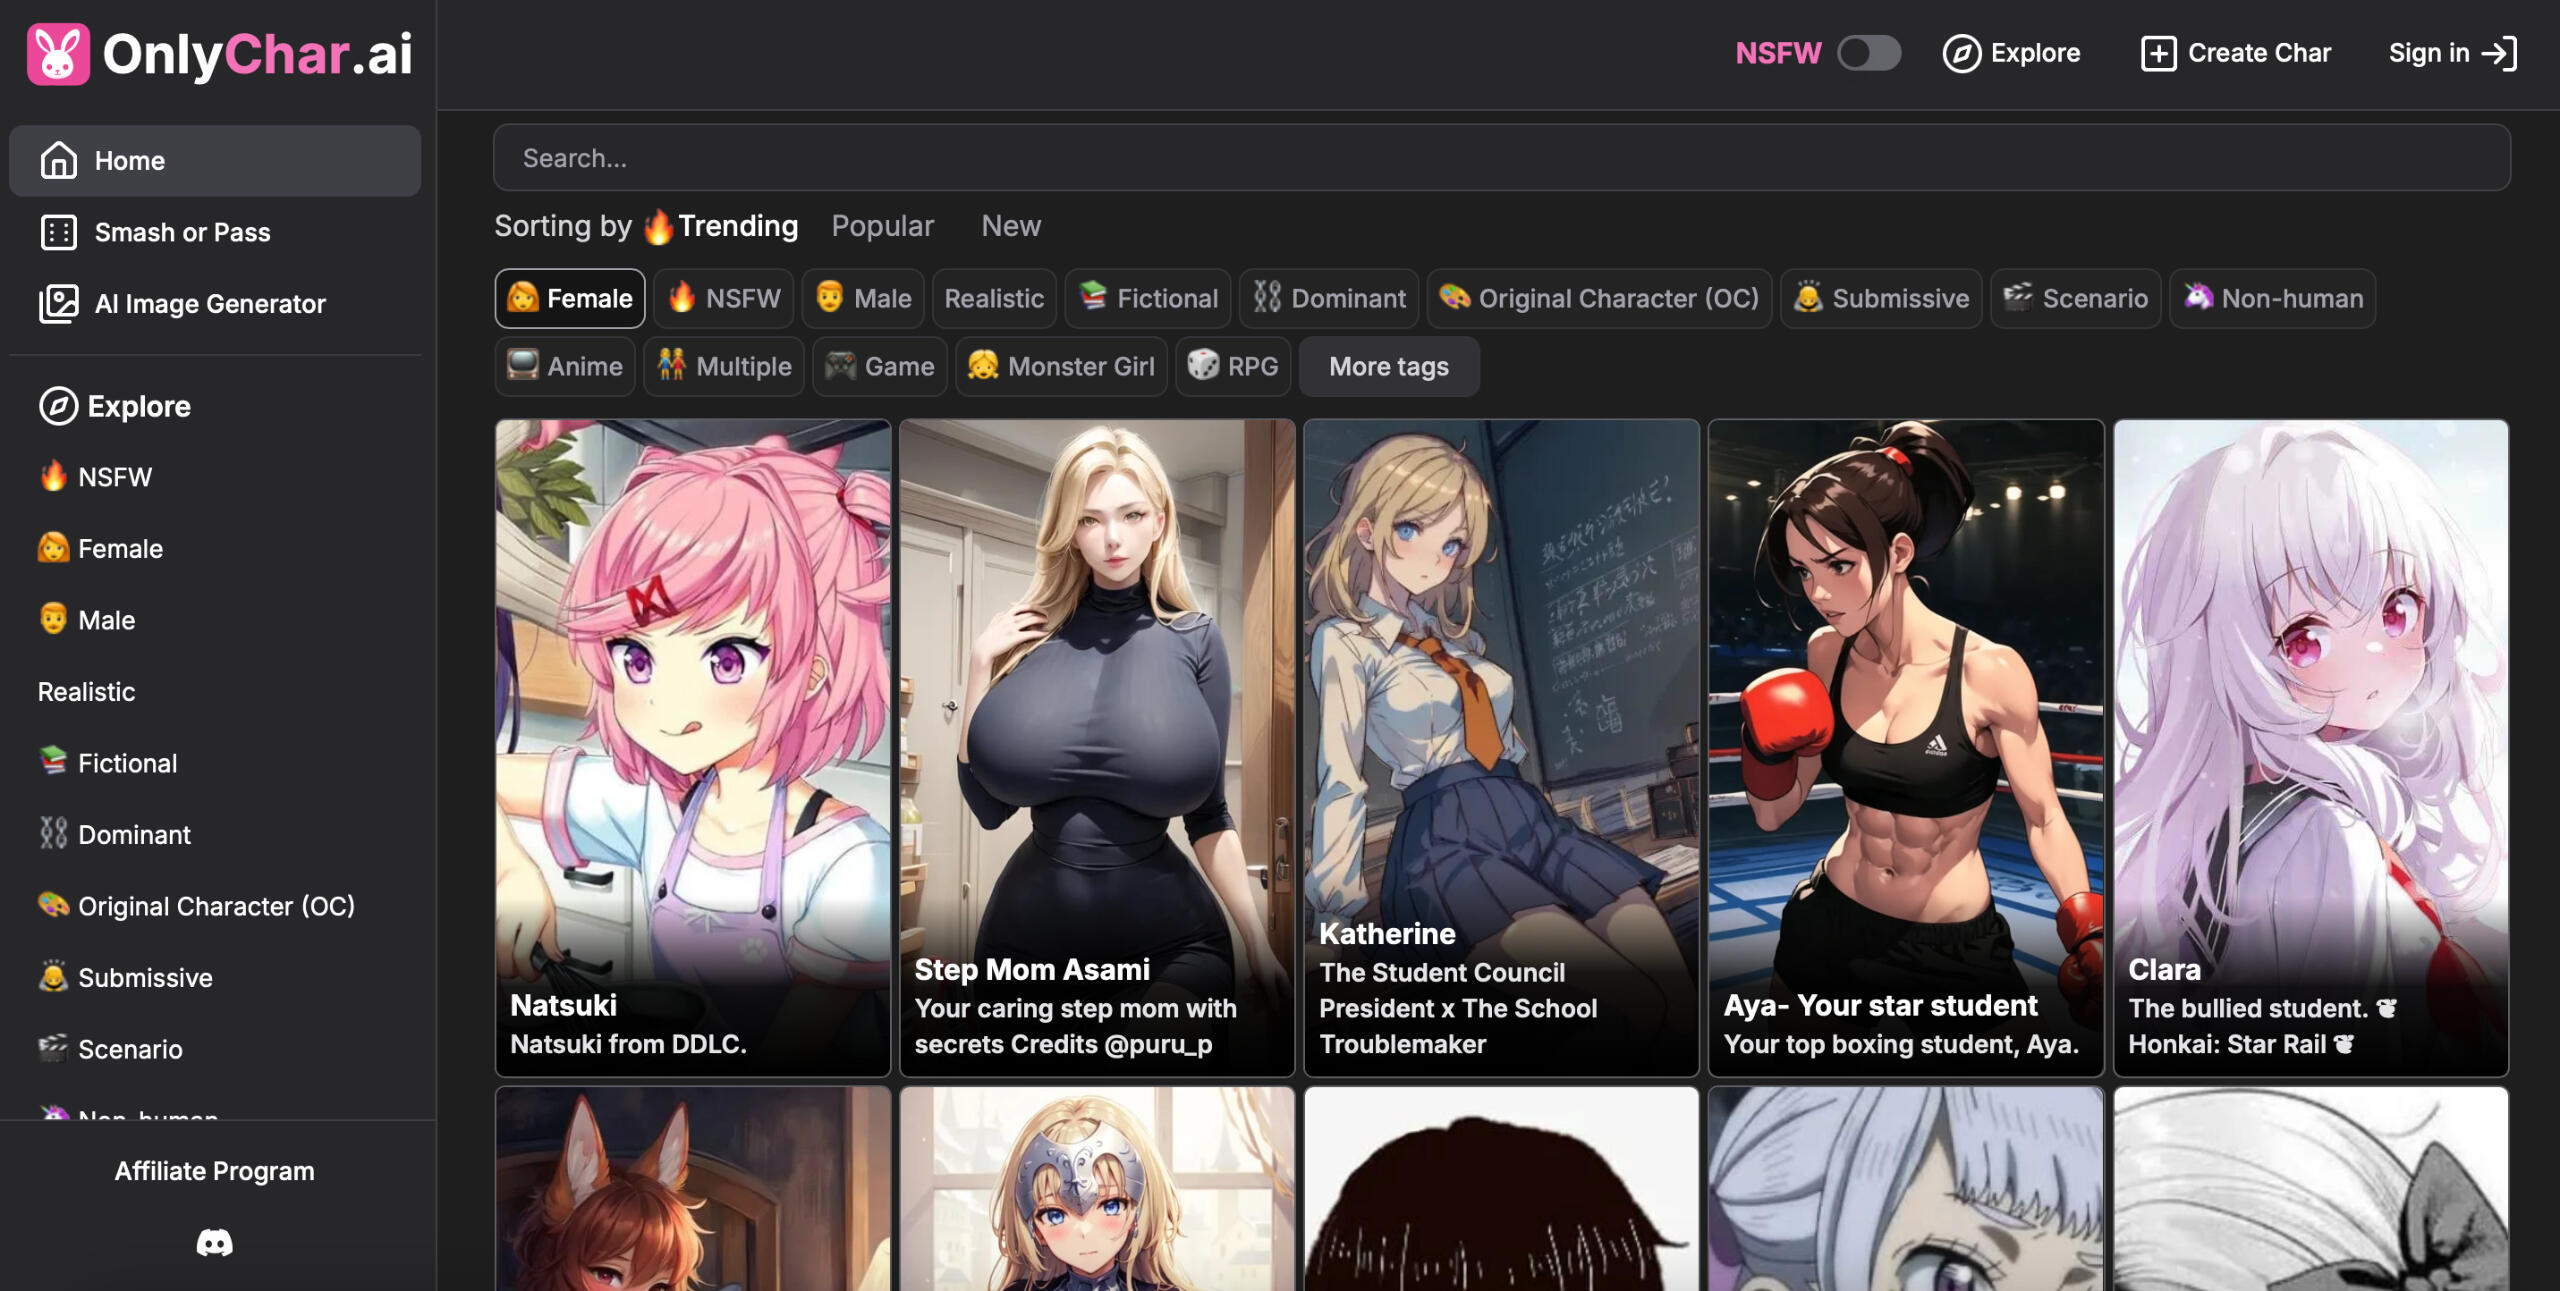
Task: Open the Natsuki character card
Action: pyautogui.click(x=693, y=747)
